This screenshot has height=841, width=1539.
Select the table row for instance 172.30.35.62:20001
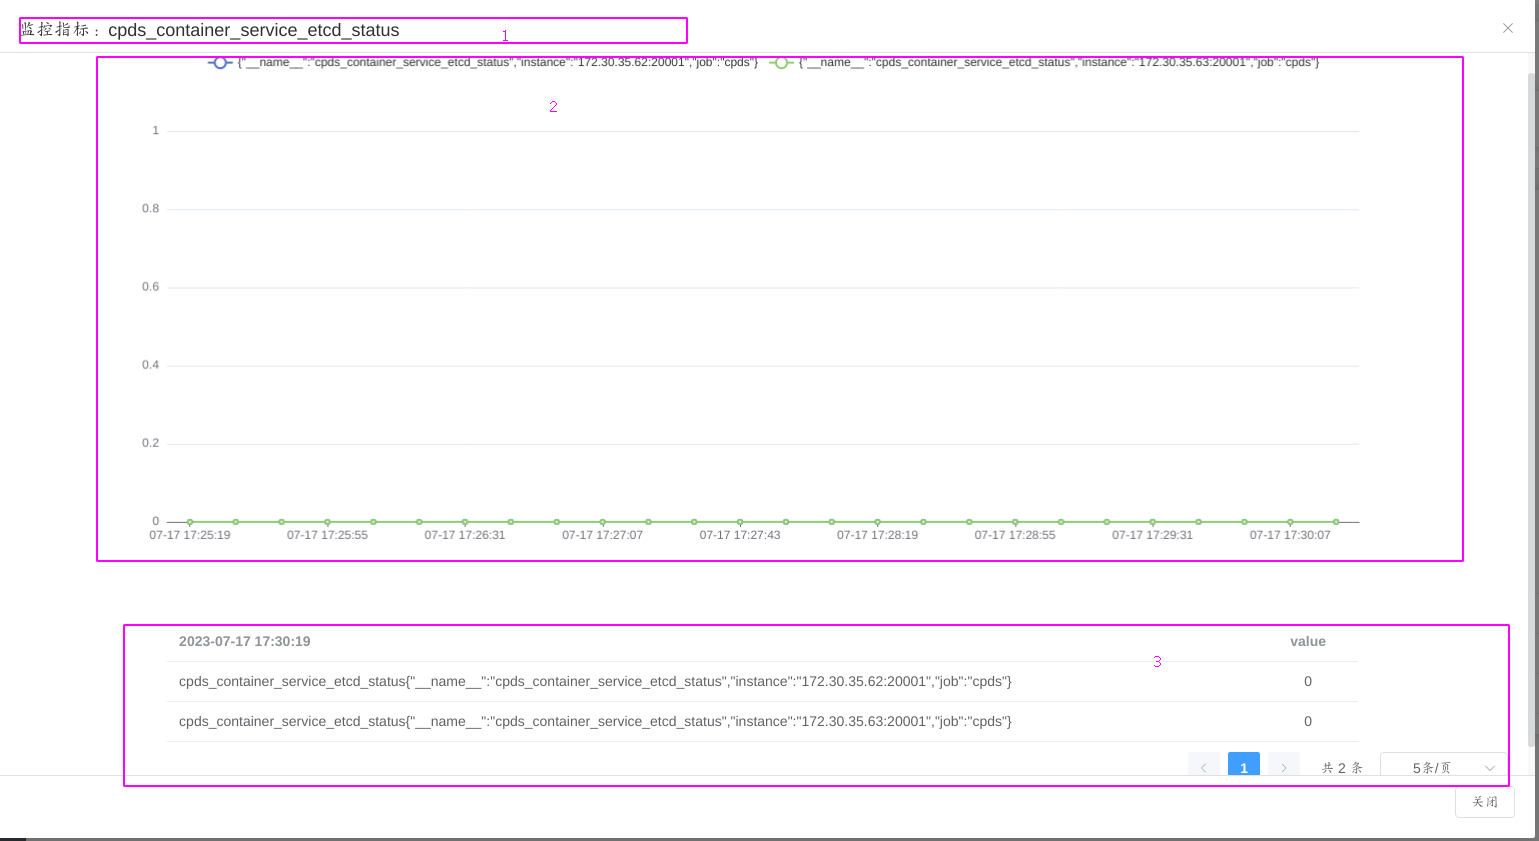[x=595, y=682]
